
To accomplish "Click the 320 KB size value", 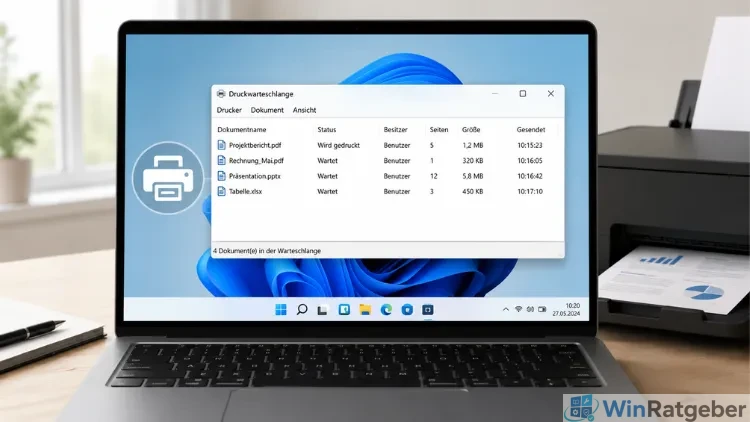I will (x=473, y=161).
